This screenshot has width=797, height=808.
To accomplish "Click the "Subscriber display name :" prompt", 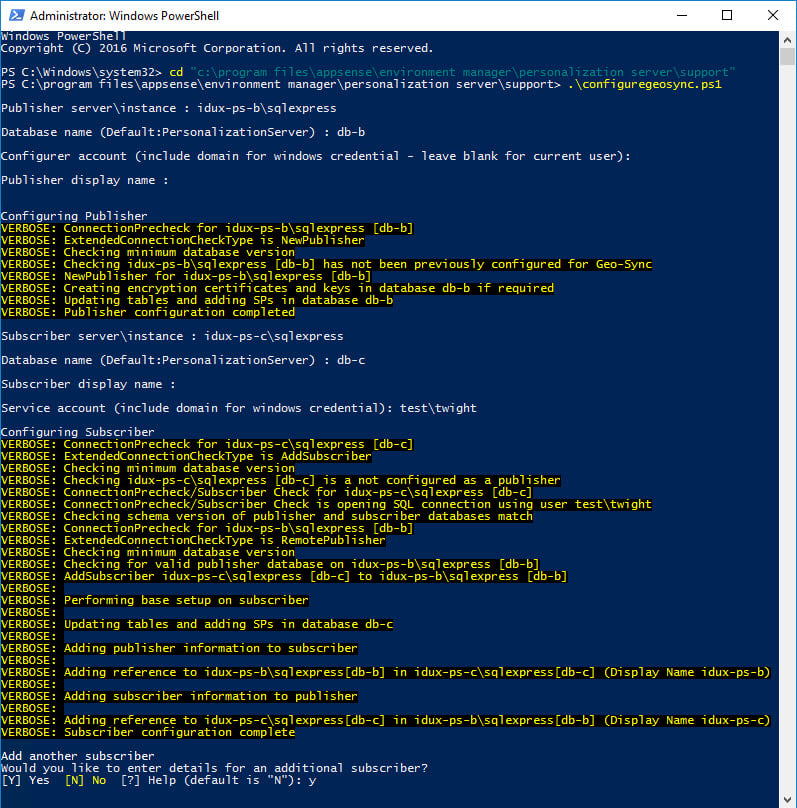I will click(x=88, y=384).
